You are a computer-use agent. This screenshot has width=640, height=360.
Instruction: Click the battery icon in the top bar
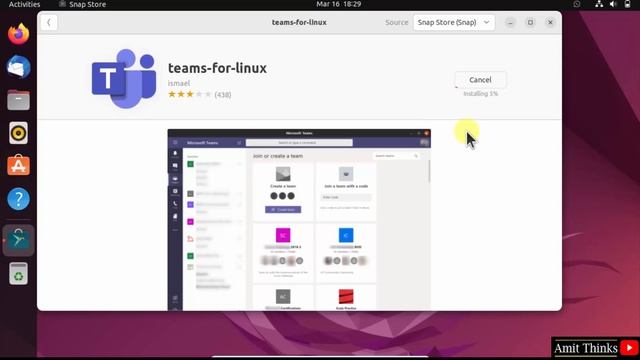click(x=627, y=4)
